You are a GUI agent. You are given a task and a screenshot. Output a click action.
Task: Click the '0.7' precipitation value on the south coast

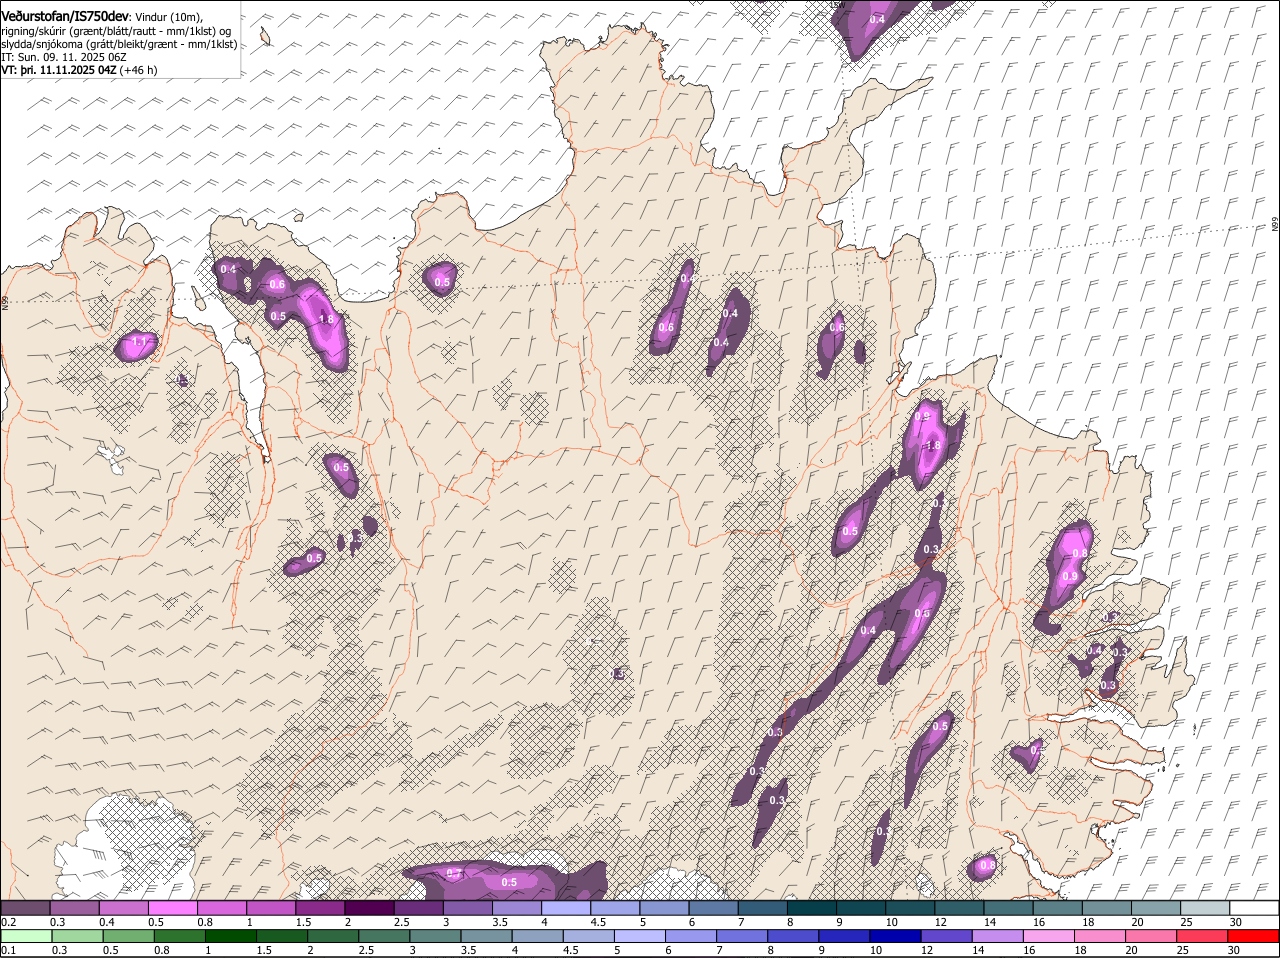pos(454,874)
